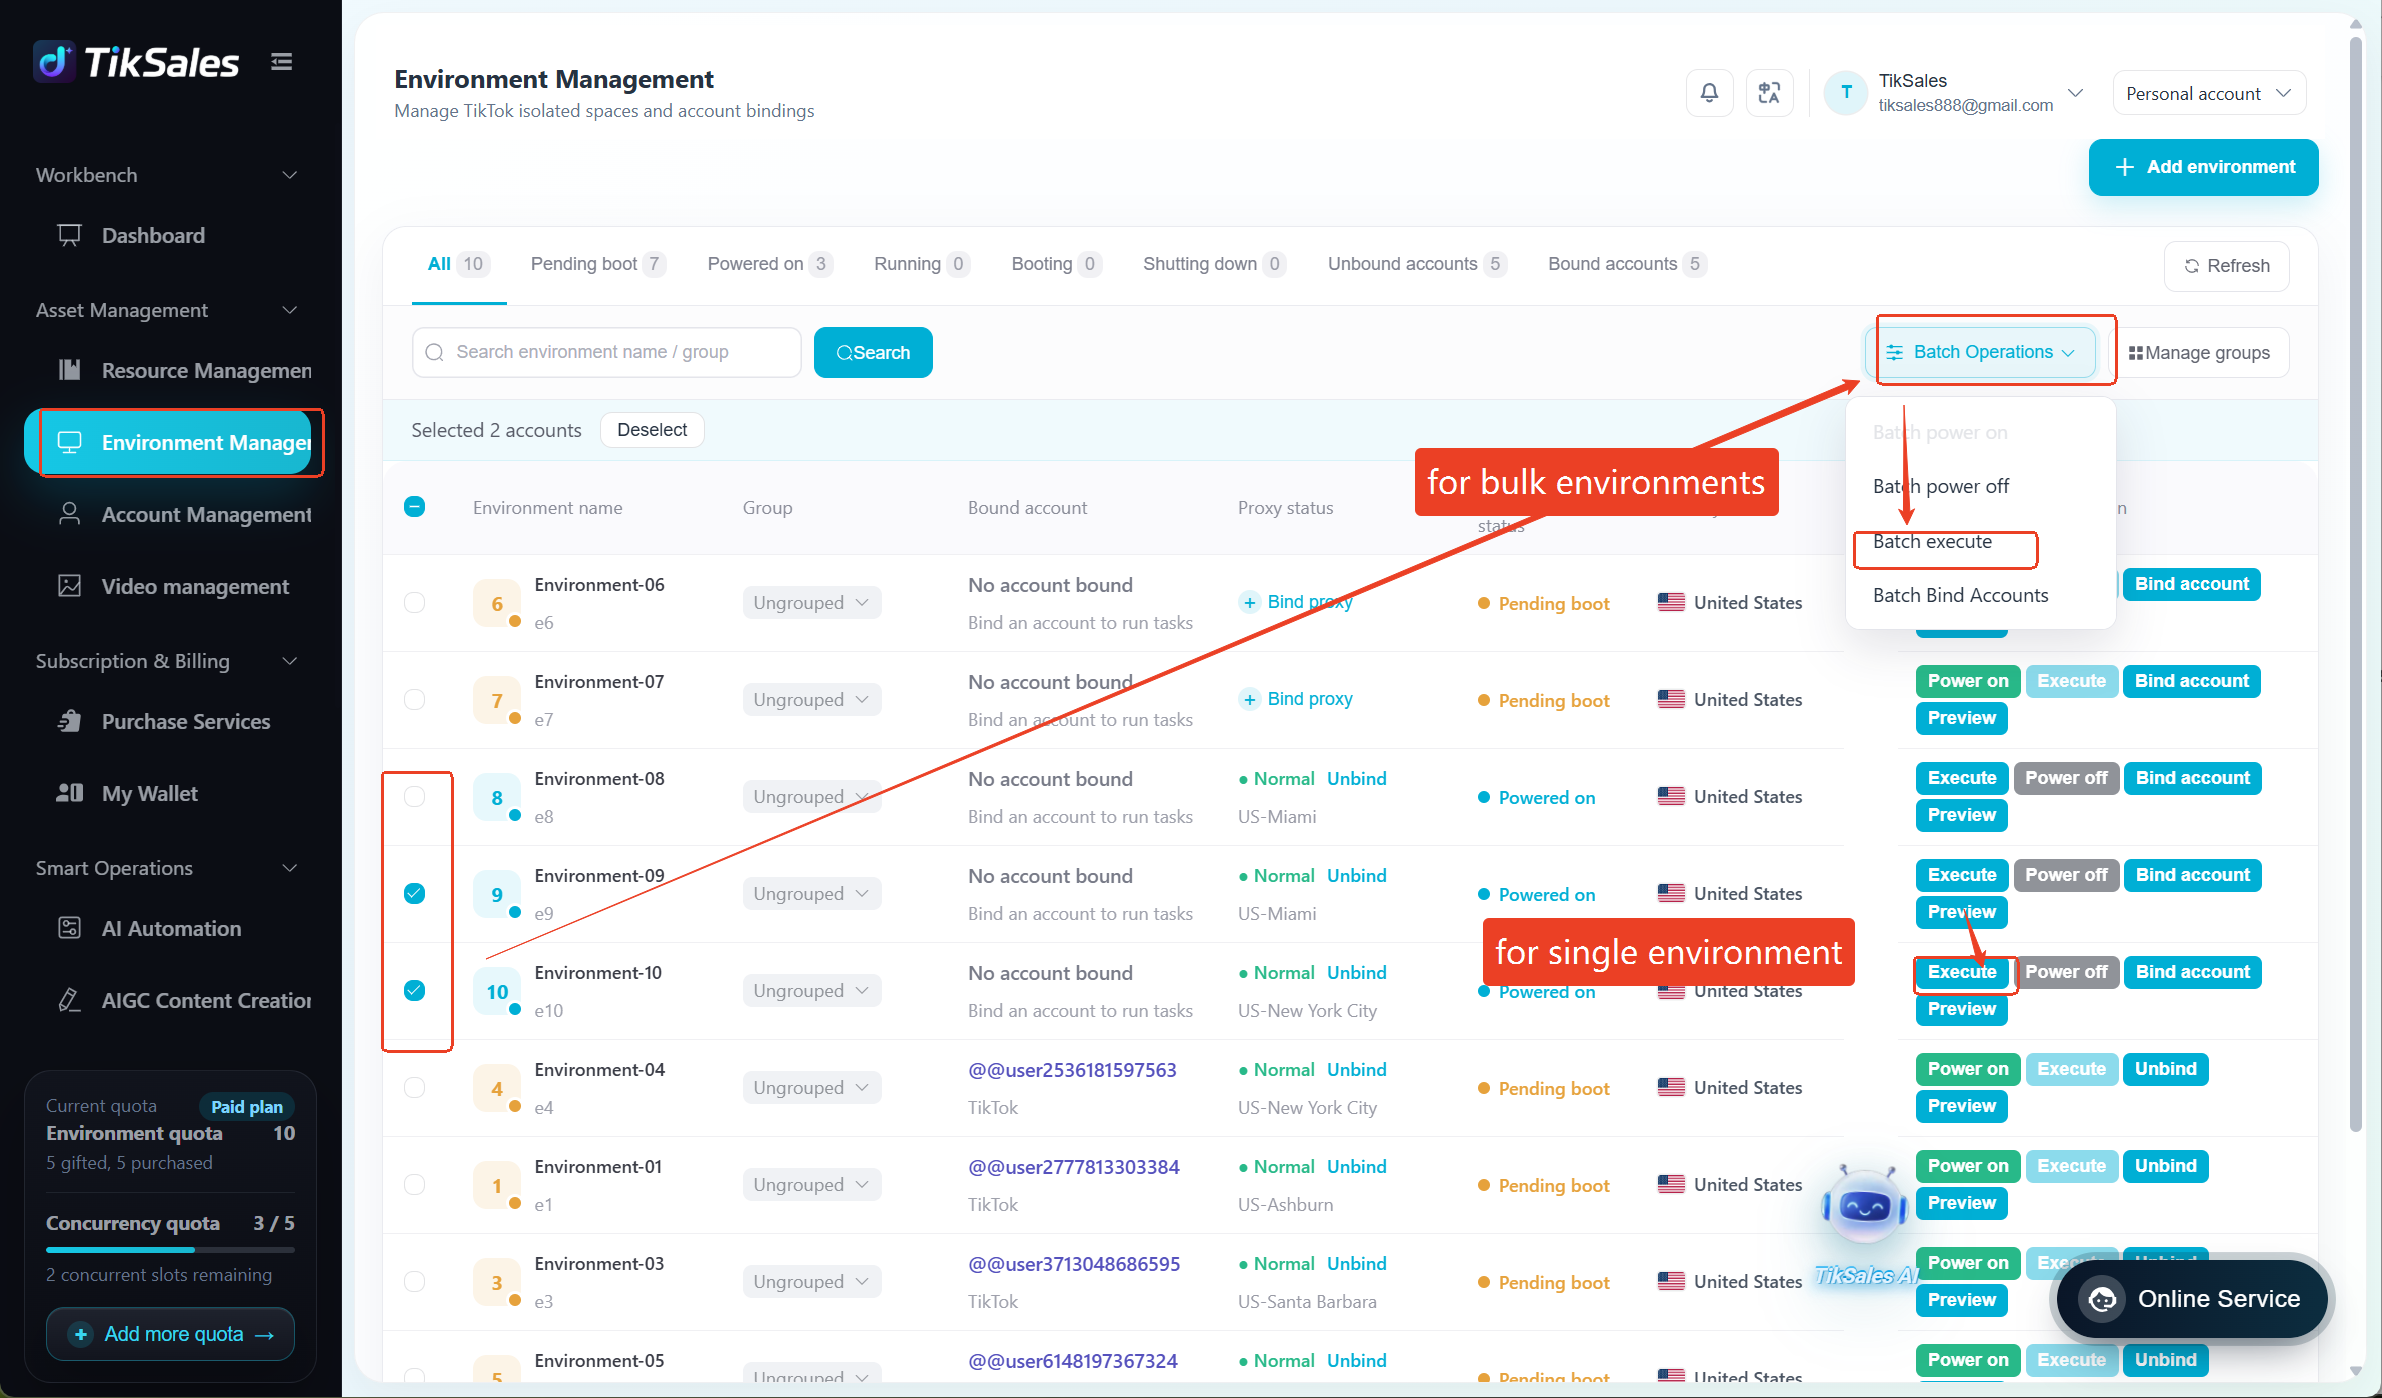The image size is (2382, 1398).
Task: Open the Personal account dropdown
Action: coord(2209,93)
